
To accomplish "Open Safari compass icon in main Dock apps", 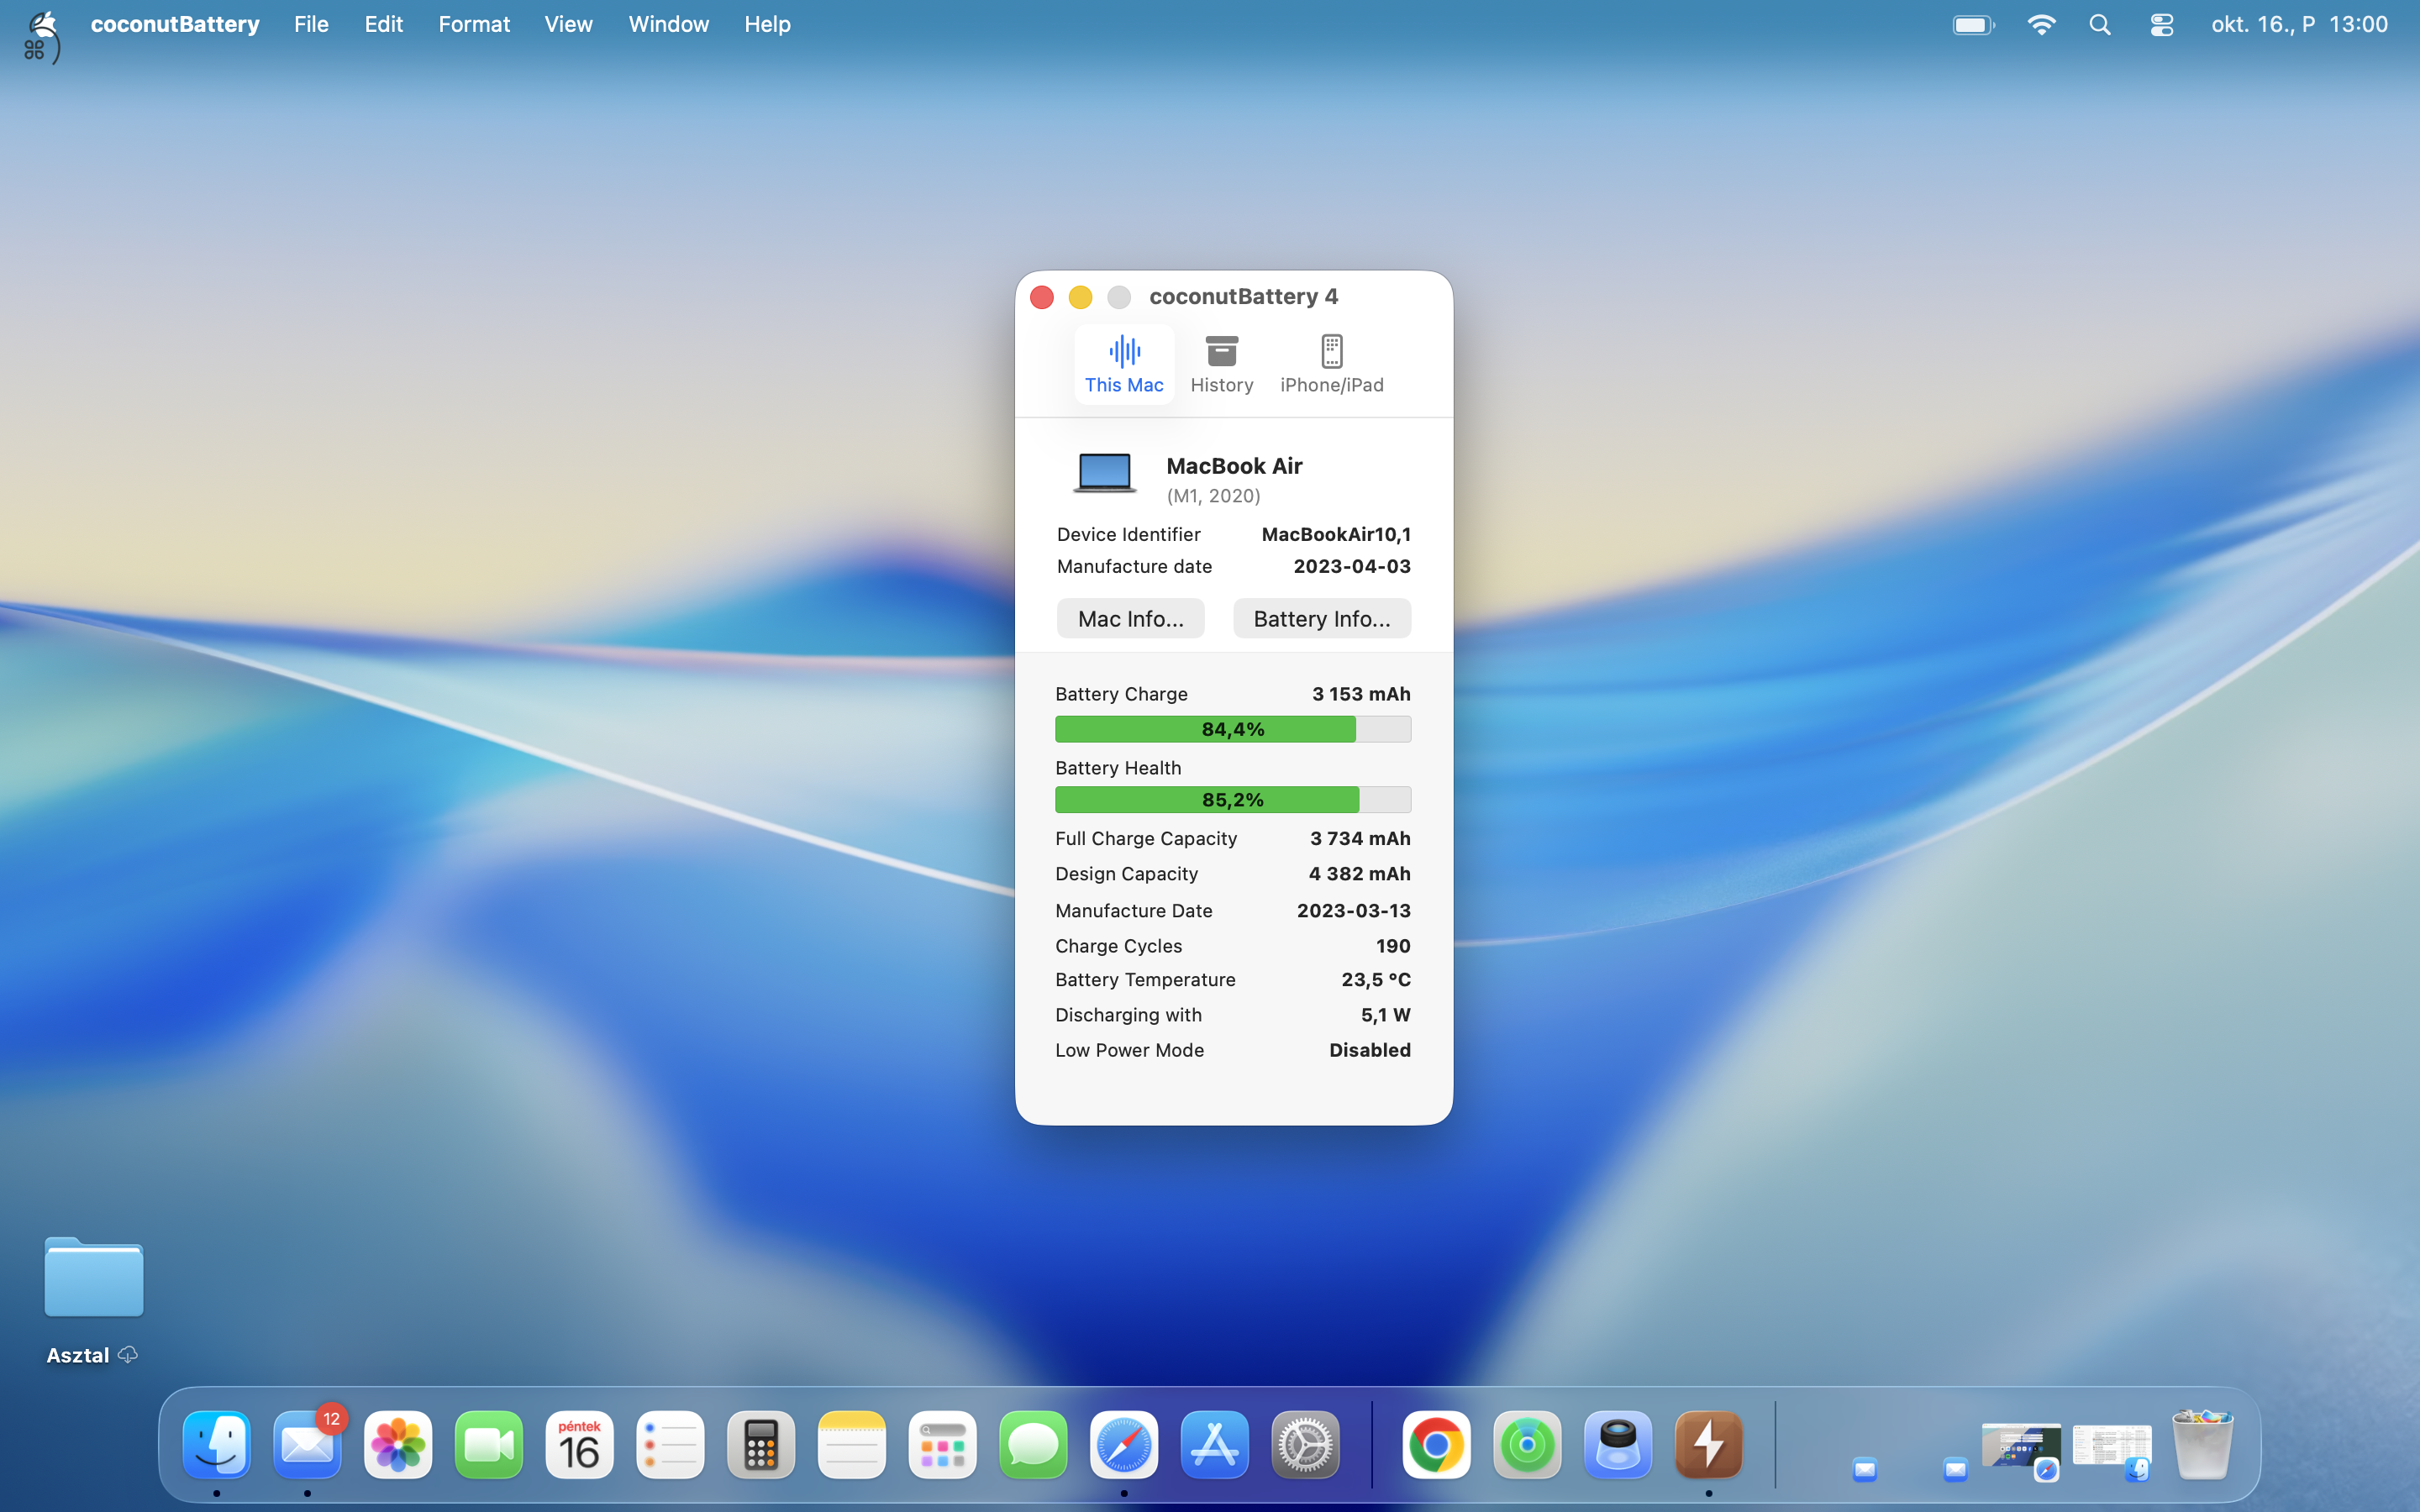I will (1124, 1444).
